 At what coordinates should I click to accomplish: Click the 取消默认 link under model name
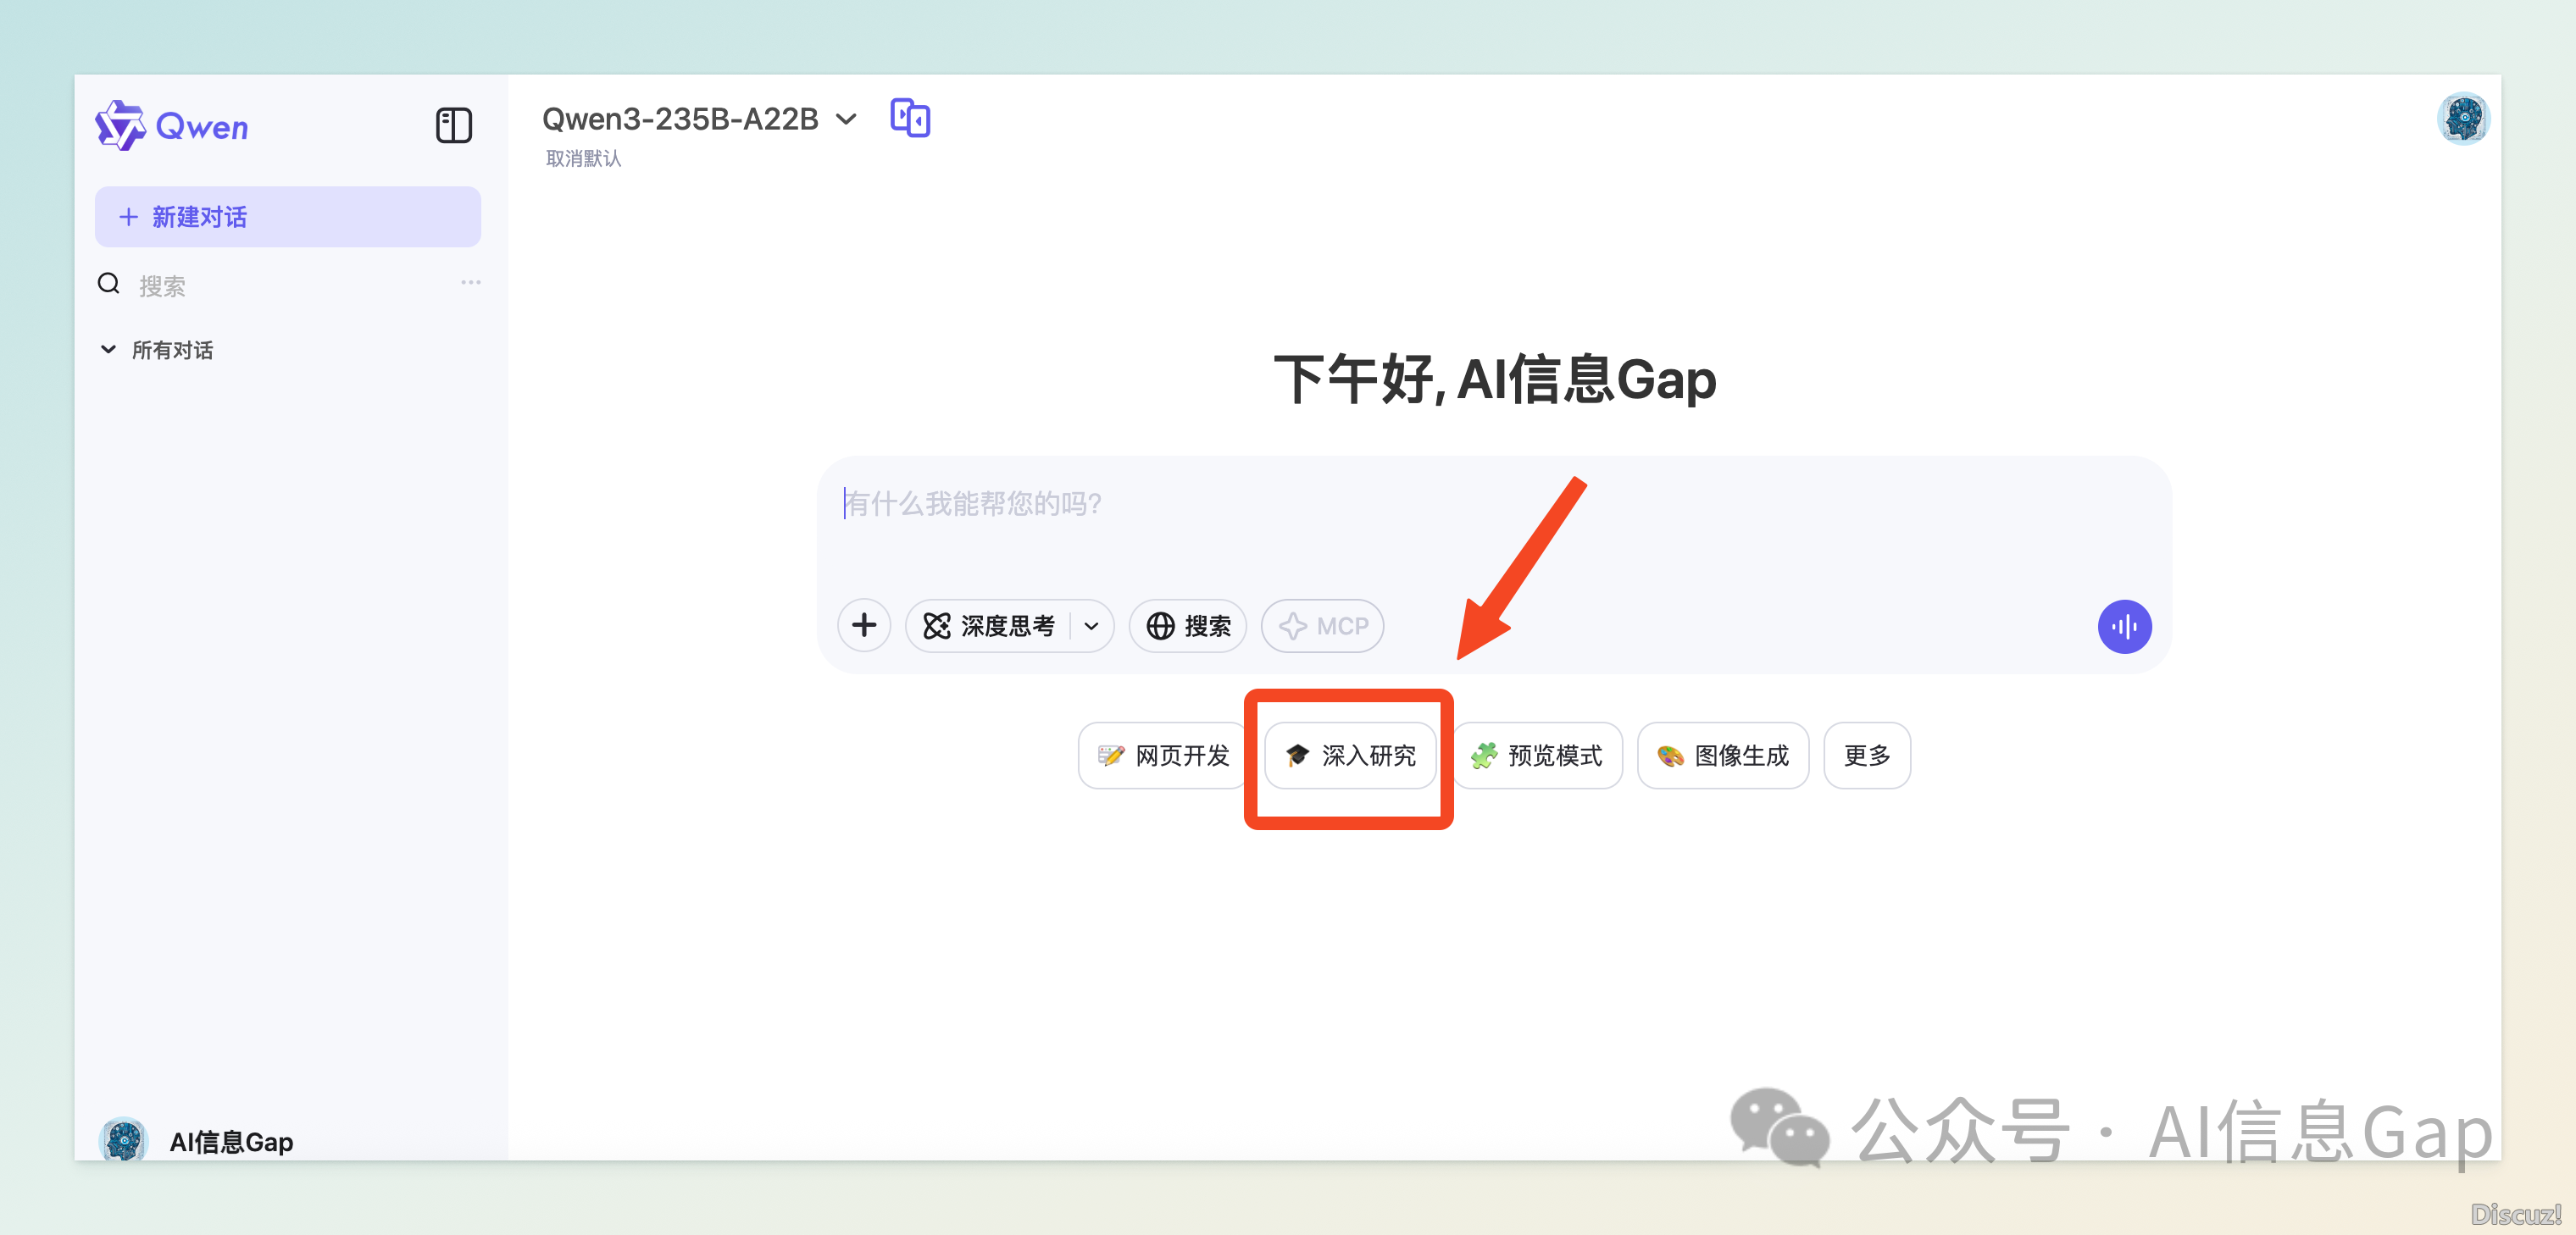583,159
